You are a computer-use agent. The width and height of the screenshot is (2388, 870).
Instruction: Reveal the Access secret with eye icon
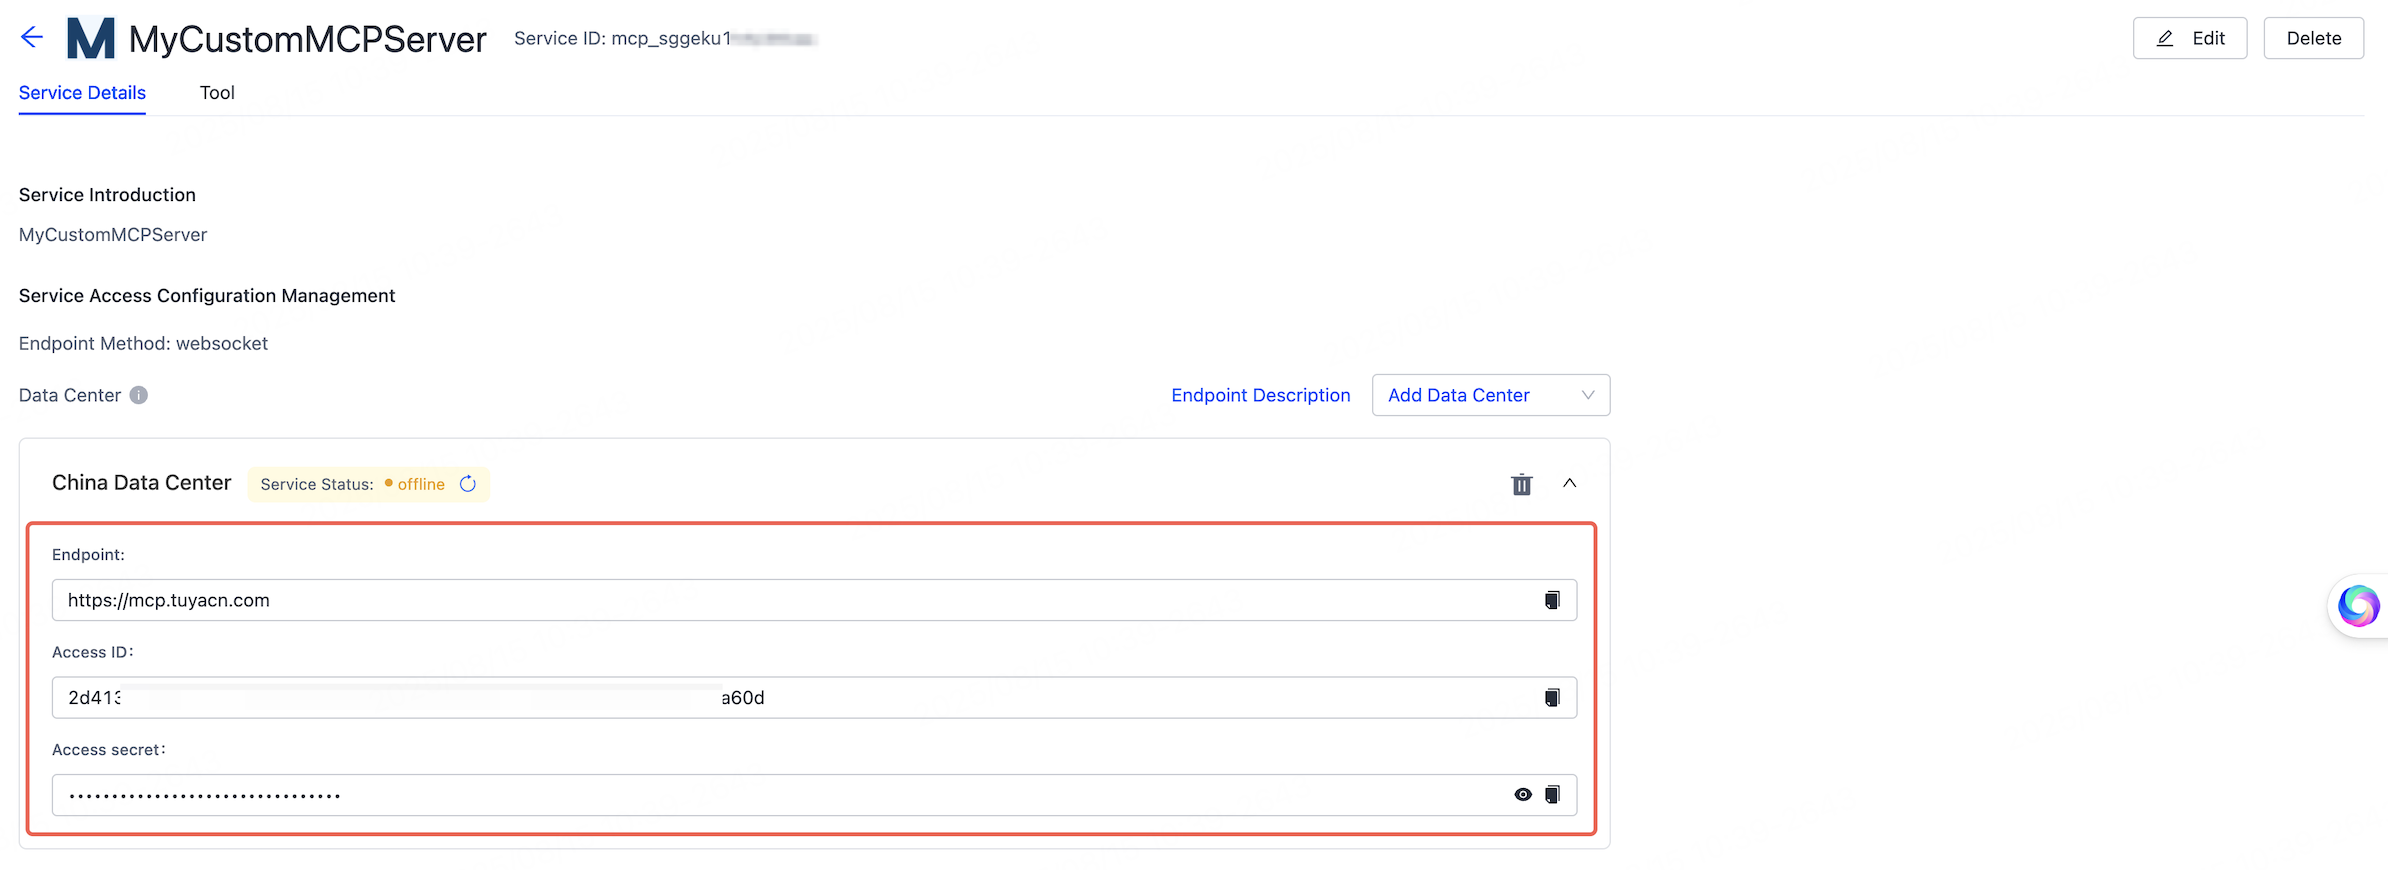point(1523,794)
